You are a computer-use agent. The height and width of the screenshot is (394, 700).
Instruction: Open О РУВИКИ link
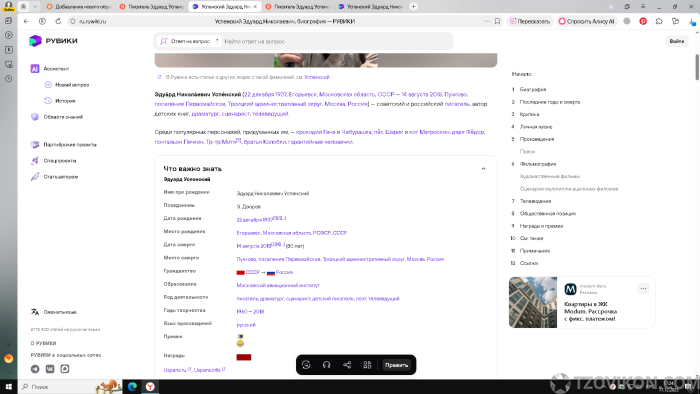coord(43,343)
